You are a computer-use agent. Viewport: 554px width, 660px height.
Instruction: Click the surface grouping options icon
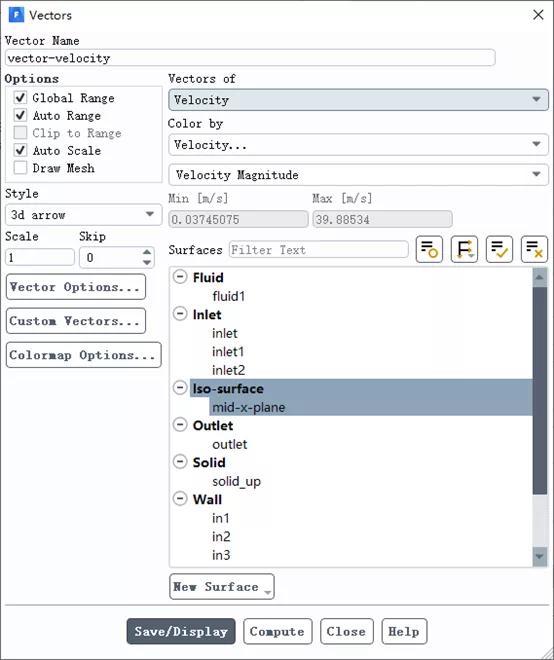pyautogui.click(x=464, y=249)
